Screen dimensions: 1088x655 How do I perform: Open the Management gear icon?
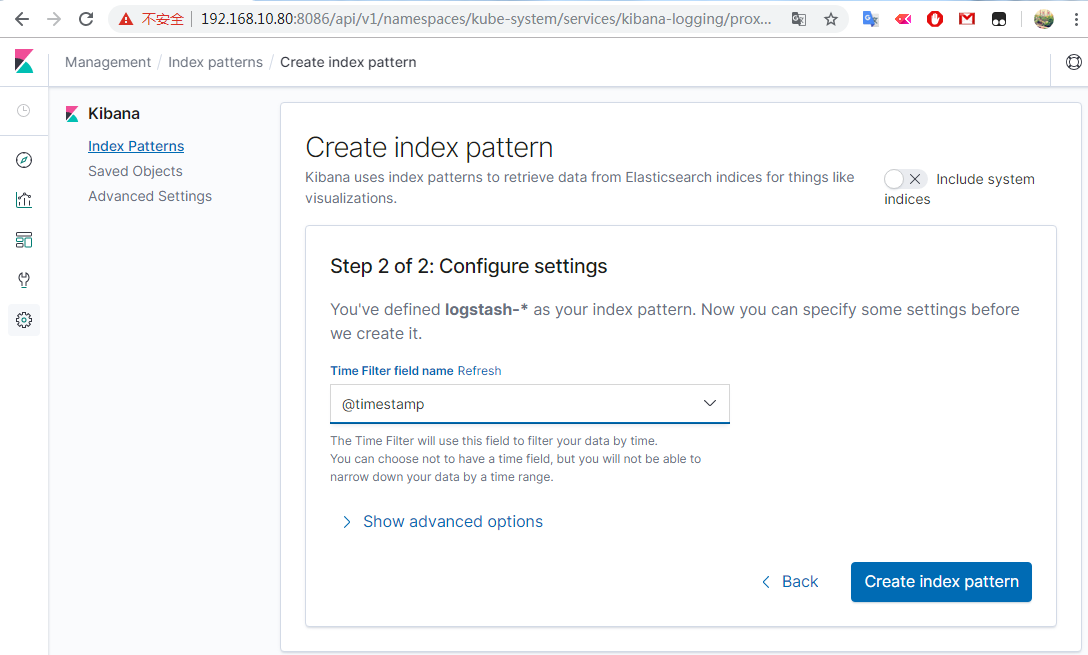(x=24, y=320)
